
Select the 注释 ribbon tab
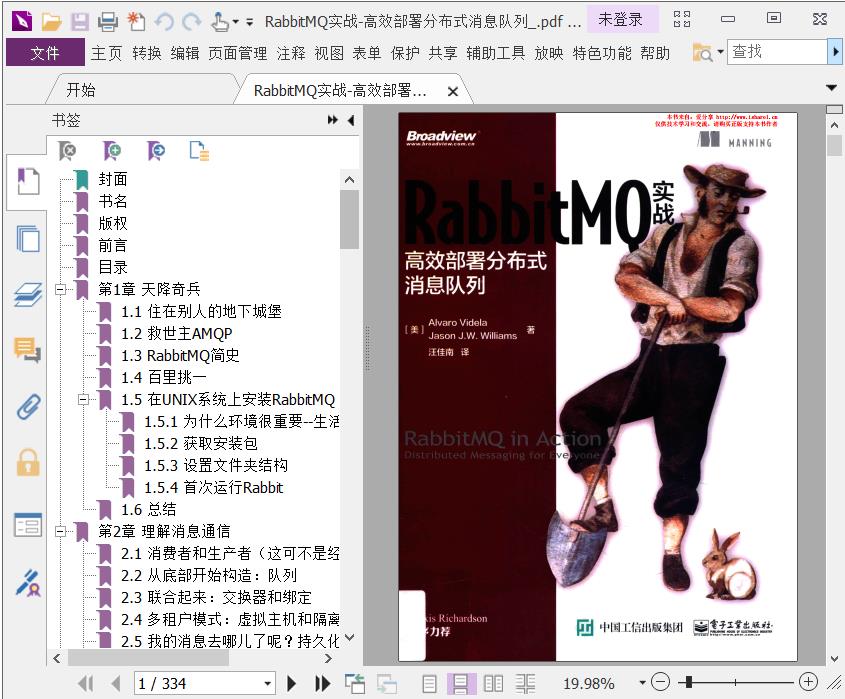[x=291, y=53]
